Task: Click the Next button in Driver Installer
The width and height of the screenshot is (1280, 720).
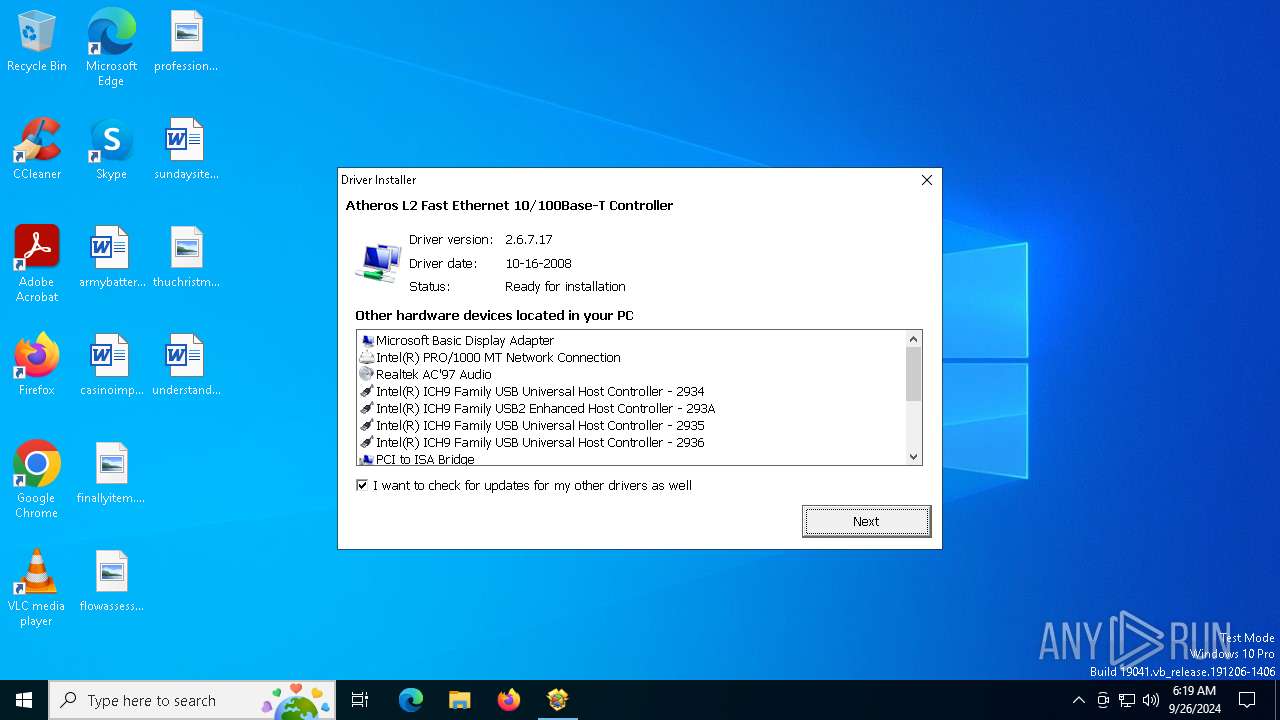Action: pos(866,521)
